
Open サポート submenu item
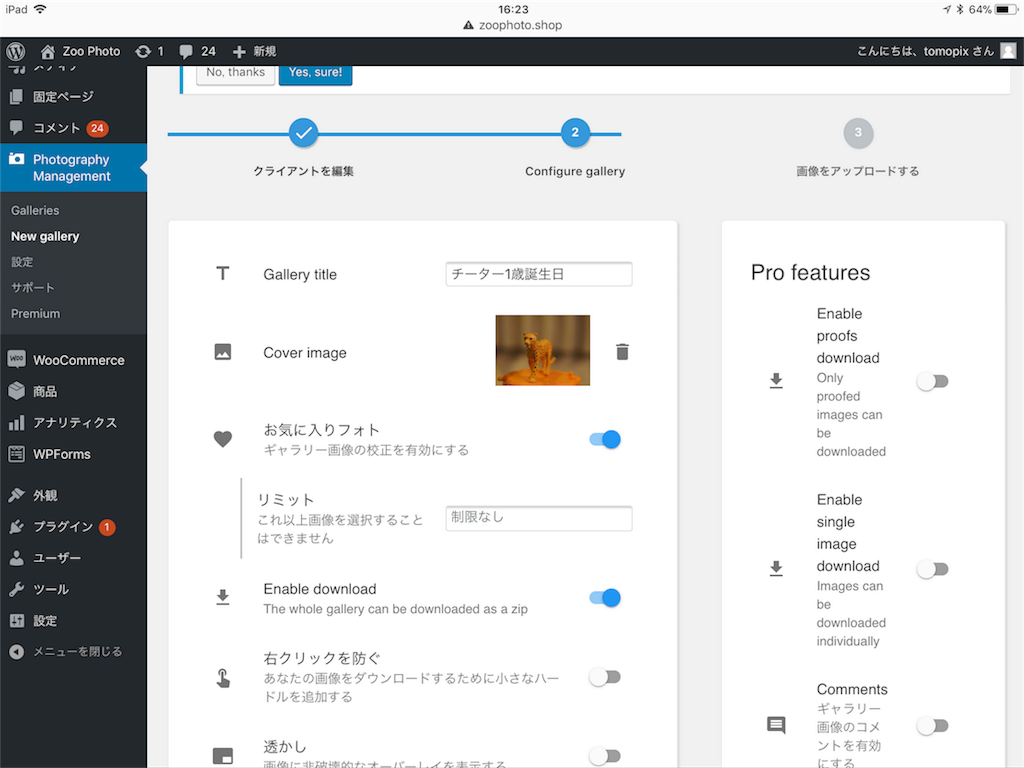coord(33,287)
